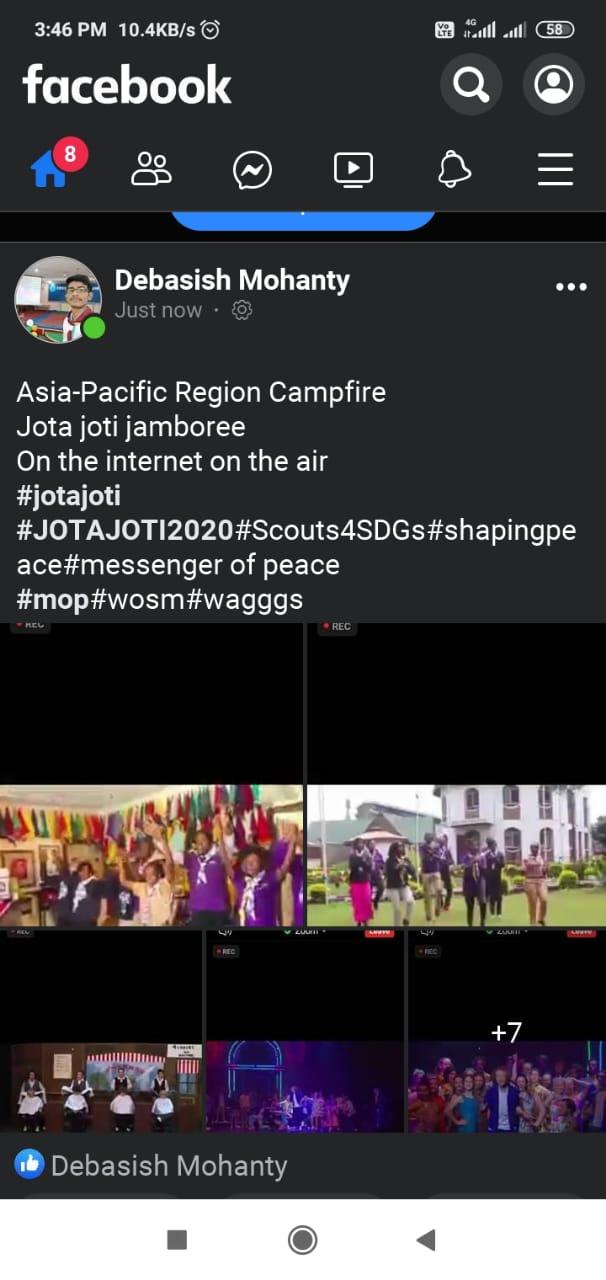The width and height of the screenshot is (606, 1280).
Task: Open the profile account icon
Action: point(554,84)
